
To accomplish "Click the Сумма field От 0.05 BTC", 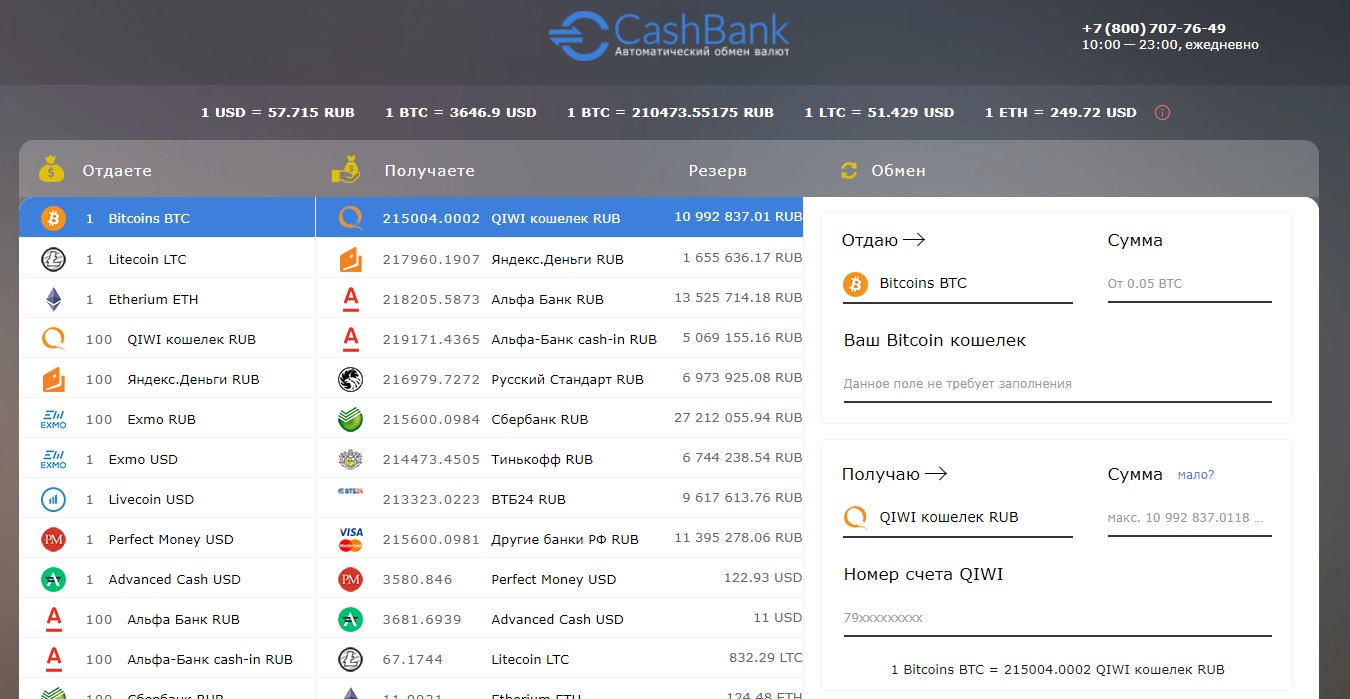I will click(x=1189, y=284).
